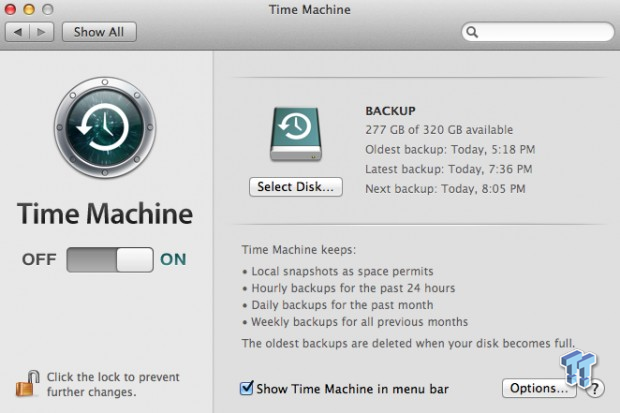The width and height of the screenshot is (620, 413).
Task: Click the red close window button
Action: tap(10, 9)
